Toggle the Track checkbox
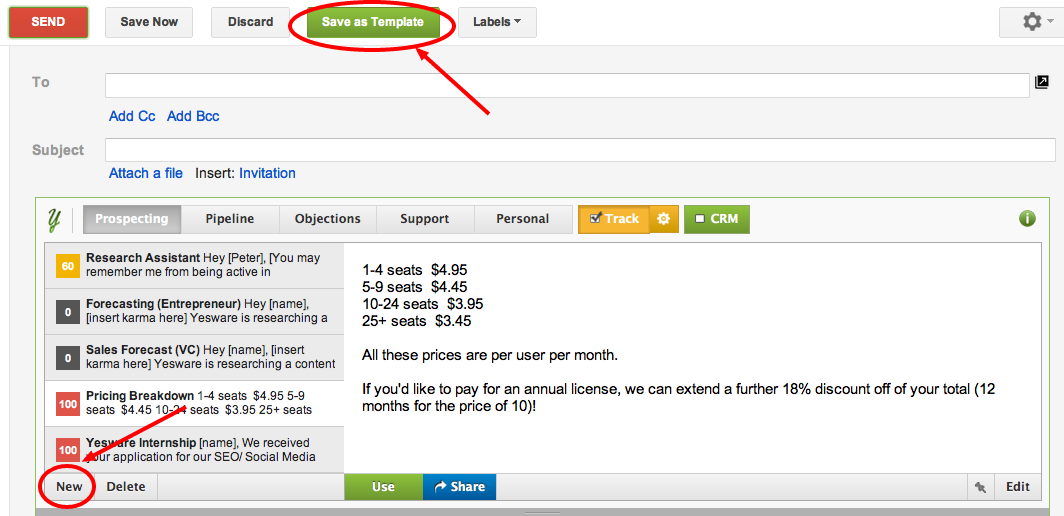This screenshot has width=1064, height=516. click(x=595, y=218)
